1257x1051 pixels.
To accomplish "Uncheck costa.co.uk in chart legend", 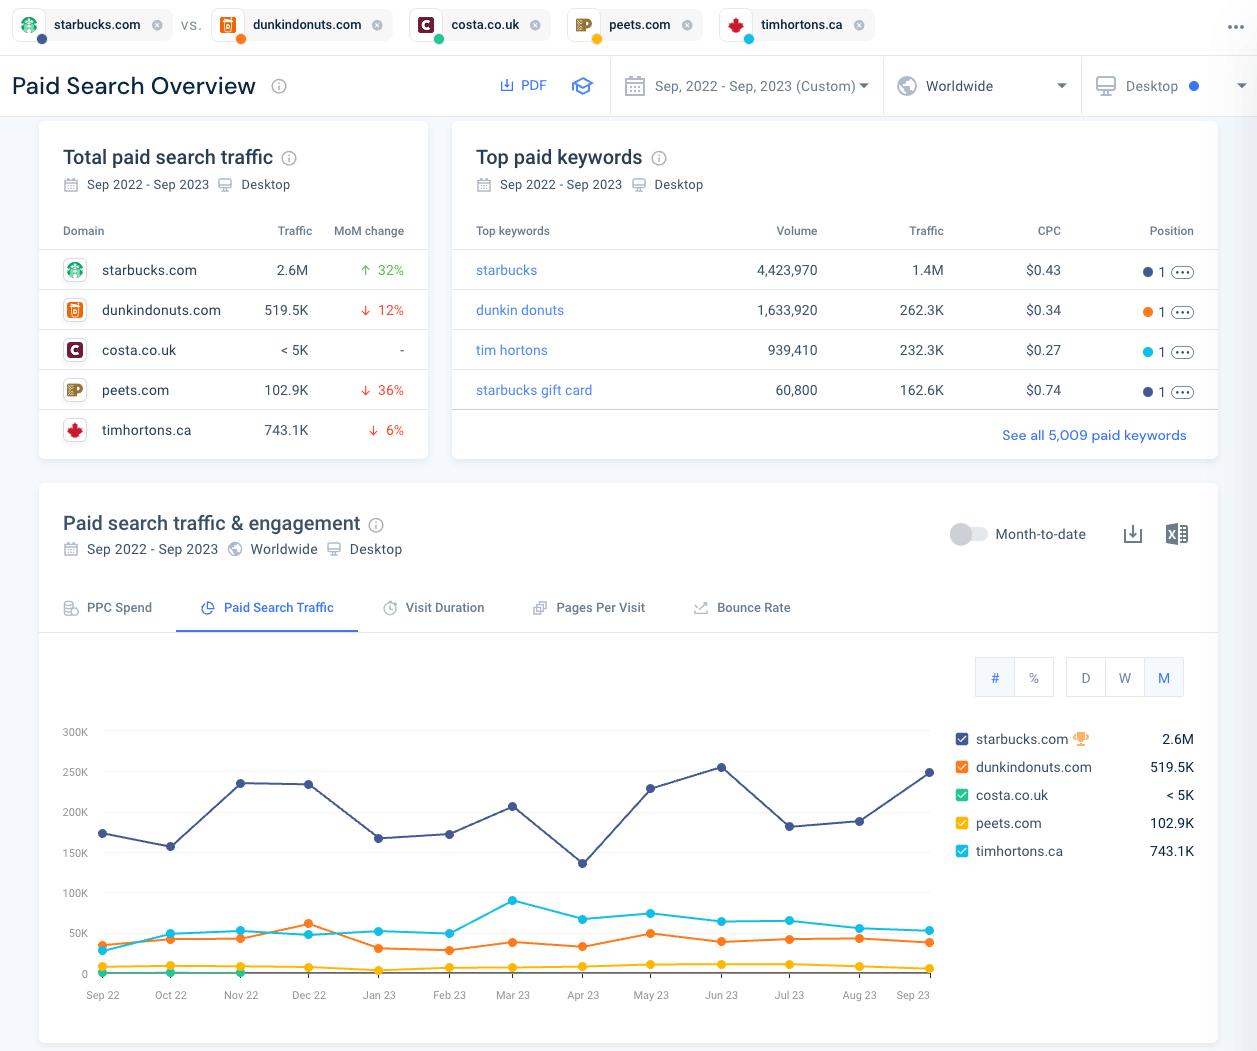I will pyautogui.click(x=962, y=795).
